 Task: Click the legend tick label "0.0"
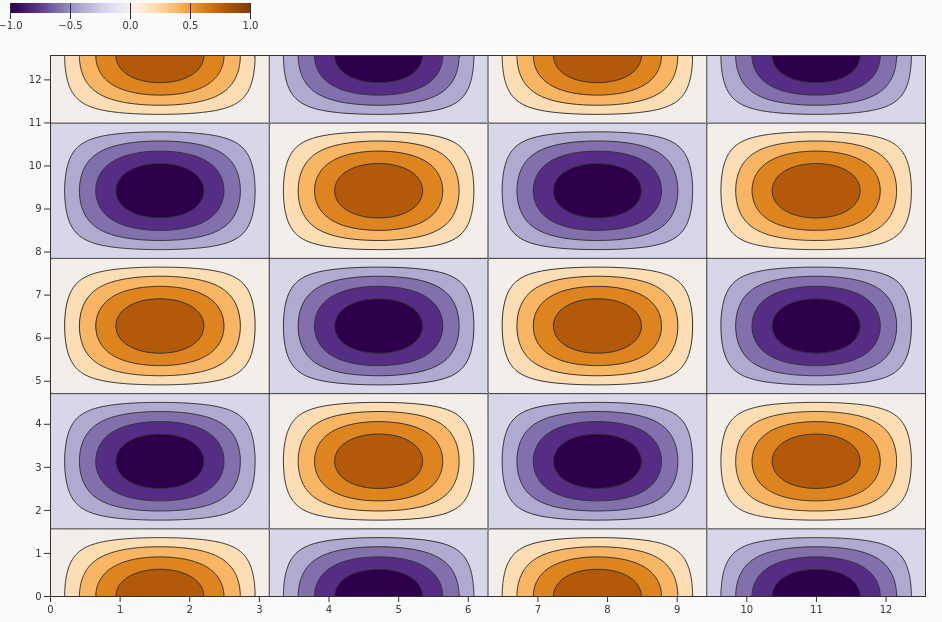point(130,25)
